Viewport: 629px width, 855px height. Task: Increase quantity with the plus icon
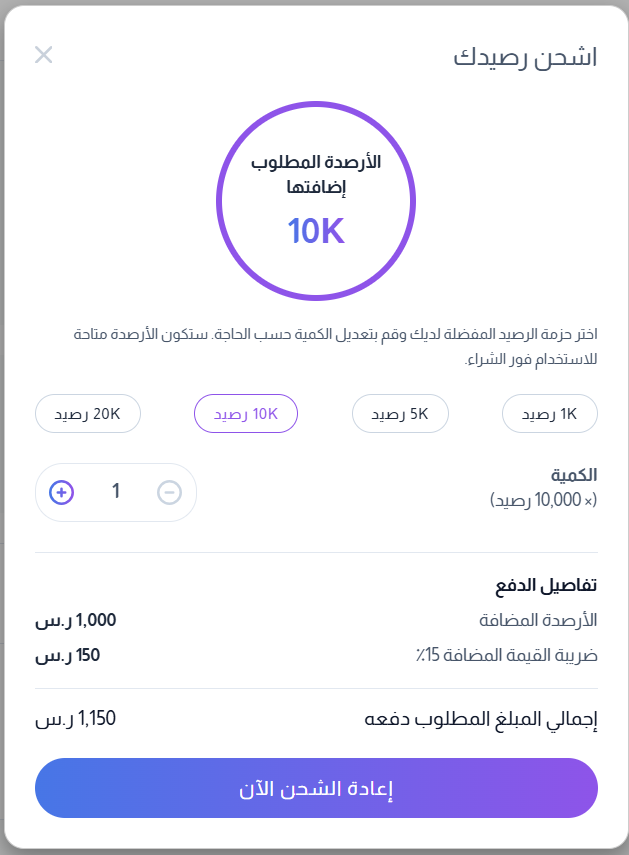[x=62, y=492]
